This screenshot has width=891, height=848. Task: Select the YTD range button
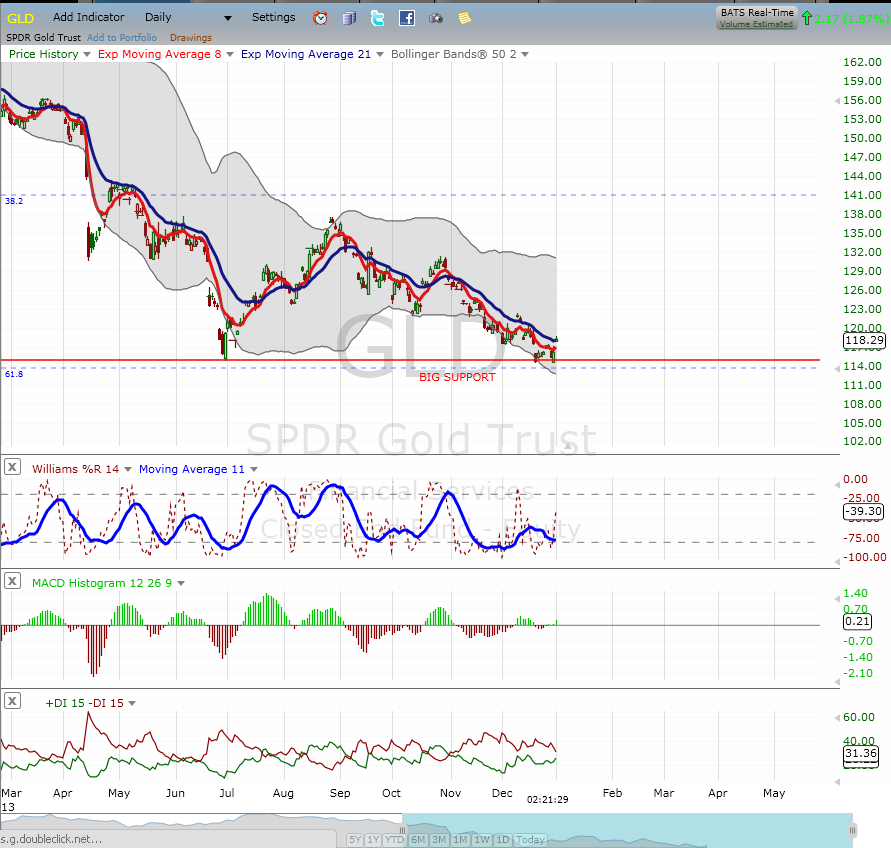coord(394,839)
